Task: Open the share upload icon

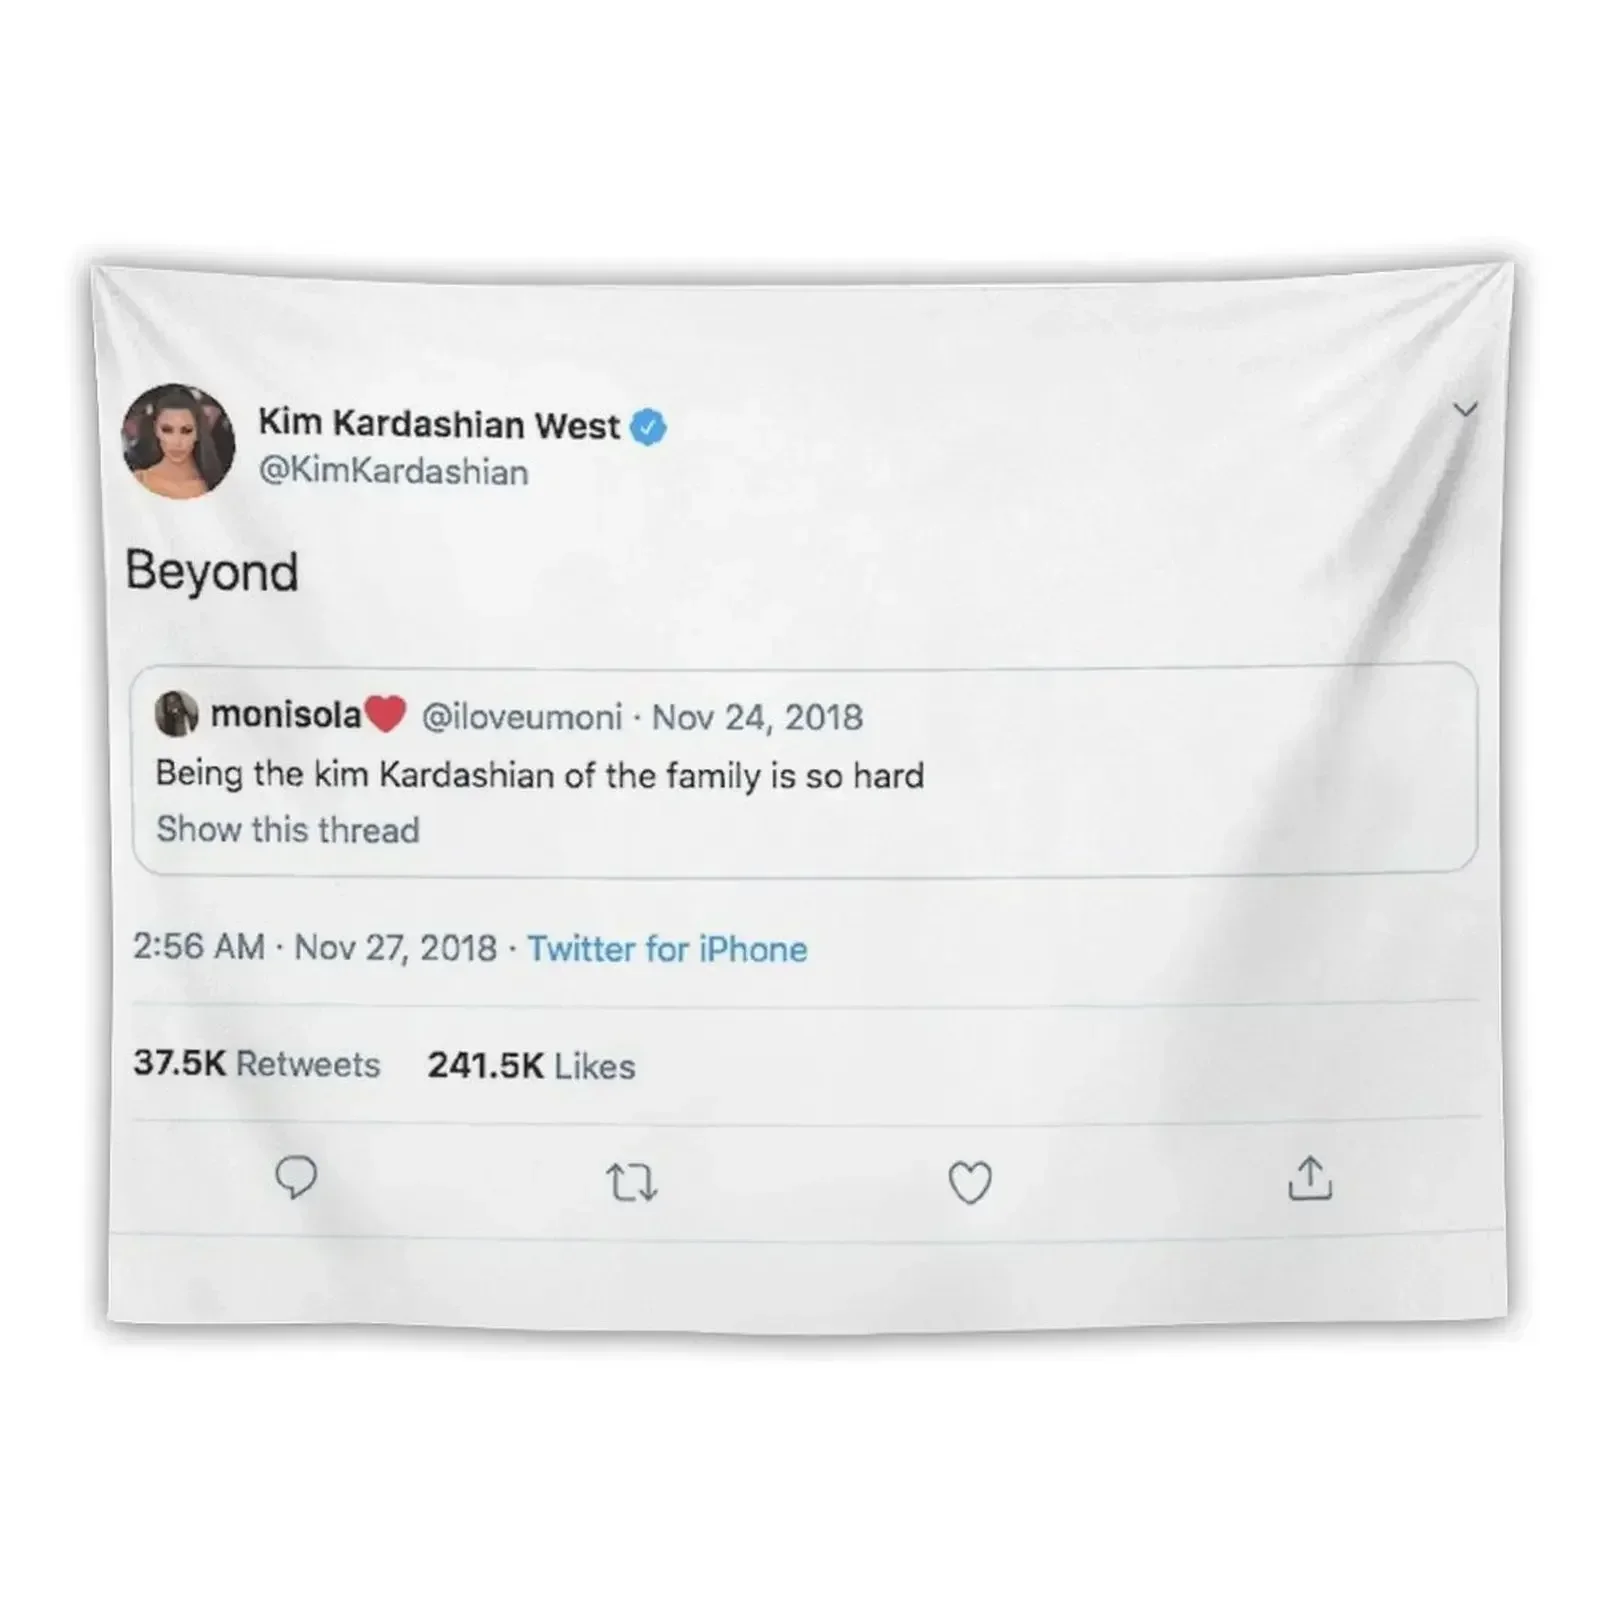Action: point(1310,1178)
